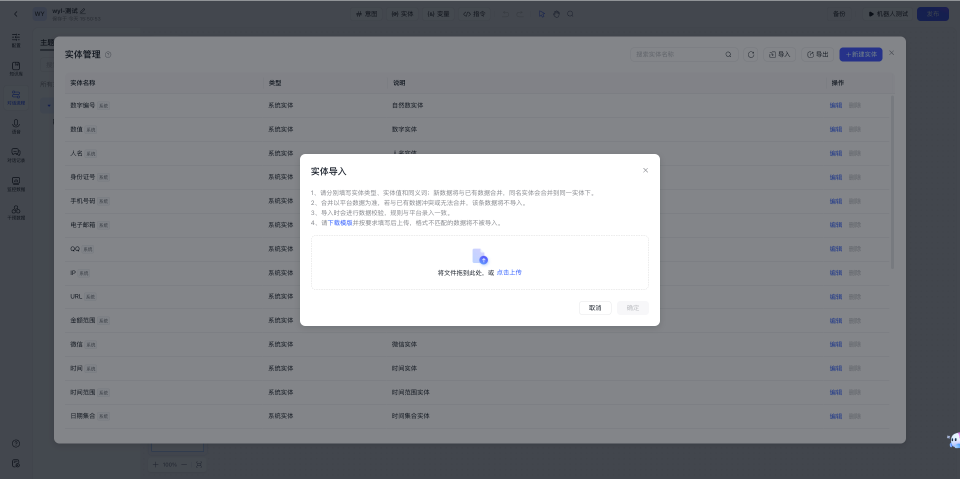Open the 变量 tab in top toolbar
The image size is (960, 479).
(438, 14)
